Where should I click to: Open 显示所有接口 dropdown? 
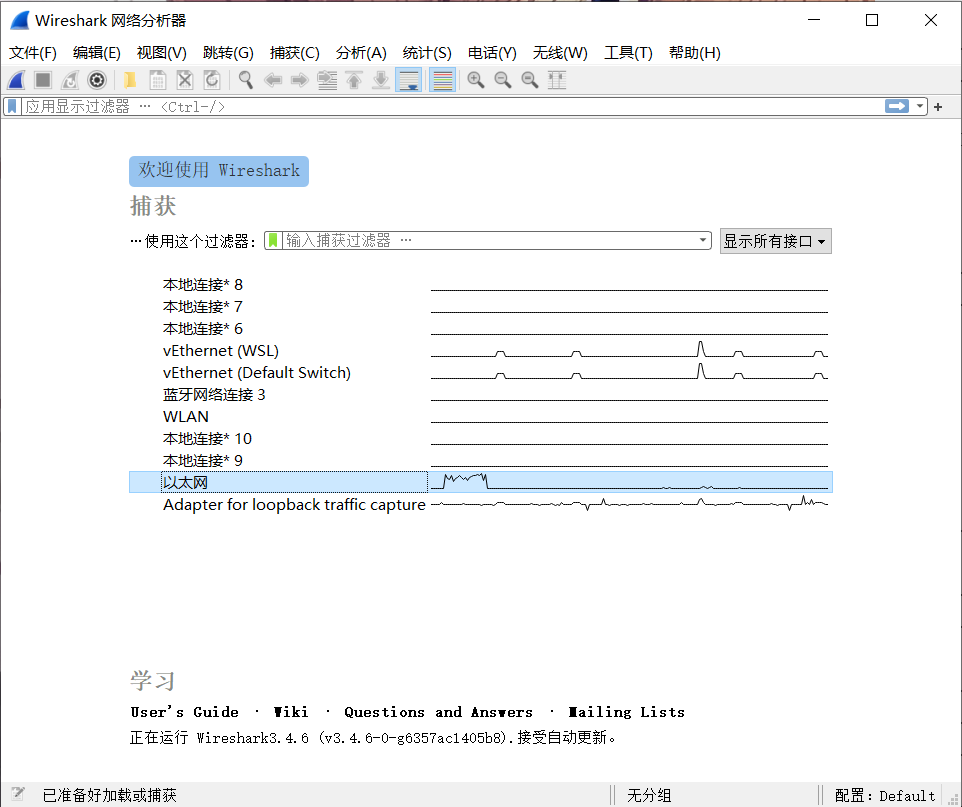pyautogui.click(x=775, y=241)
